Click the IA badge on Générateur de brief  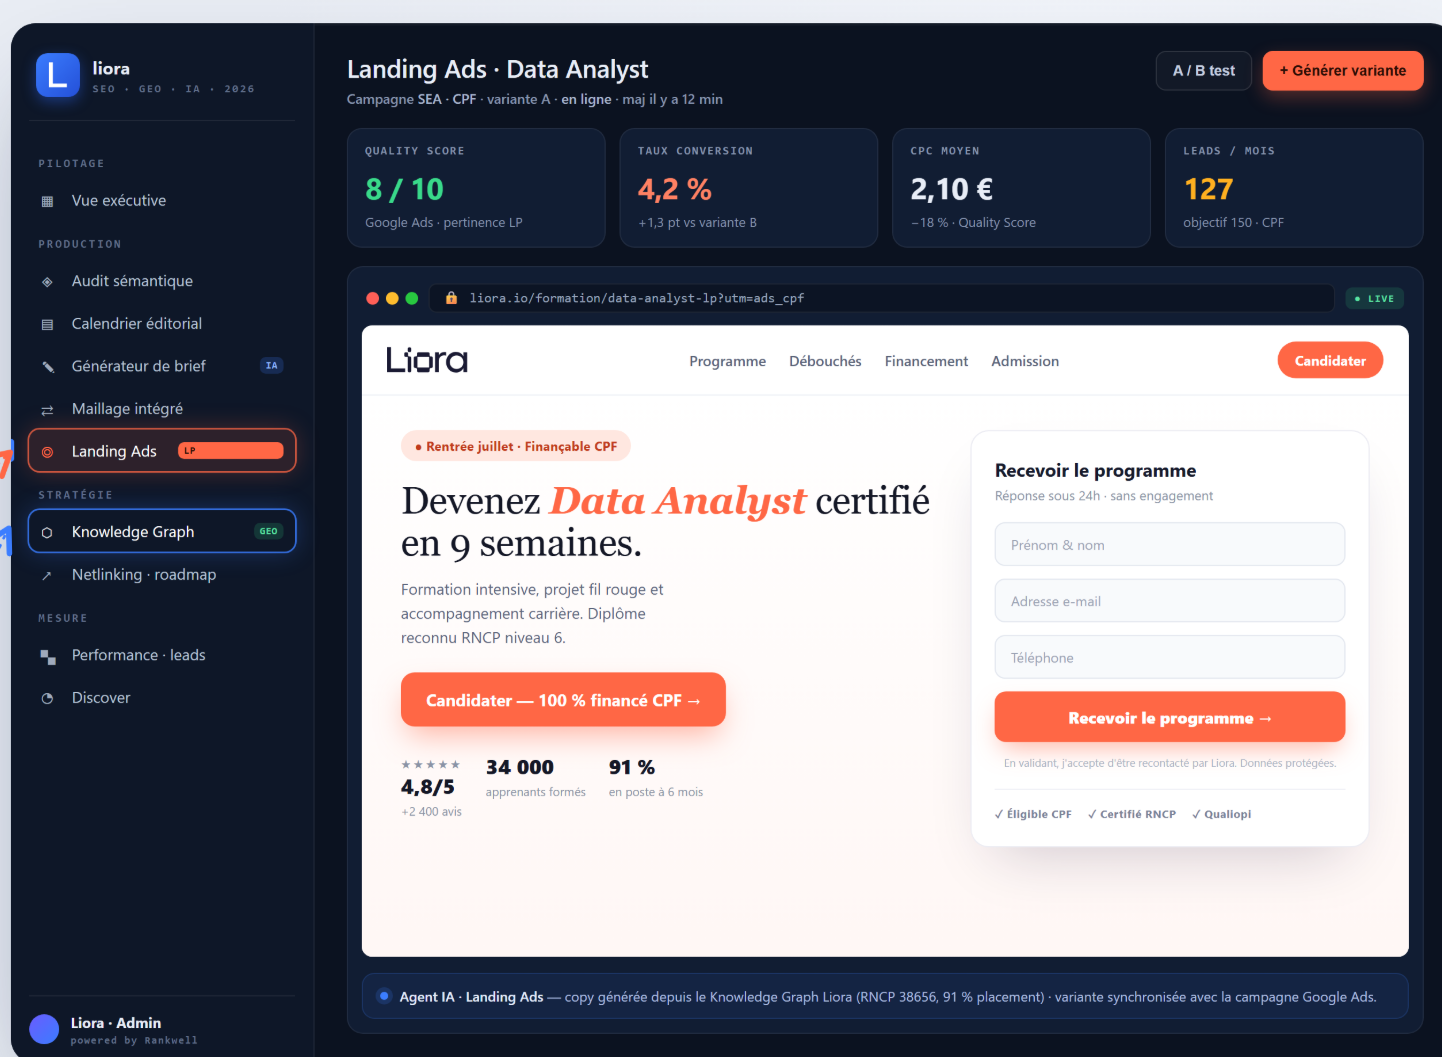[271, 366]
